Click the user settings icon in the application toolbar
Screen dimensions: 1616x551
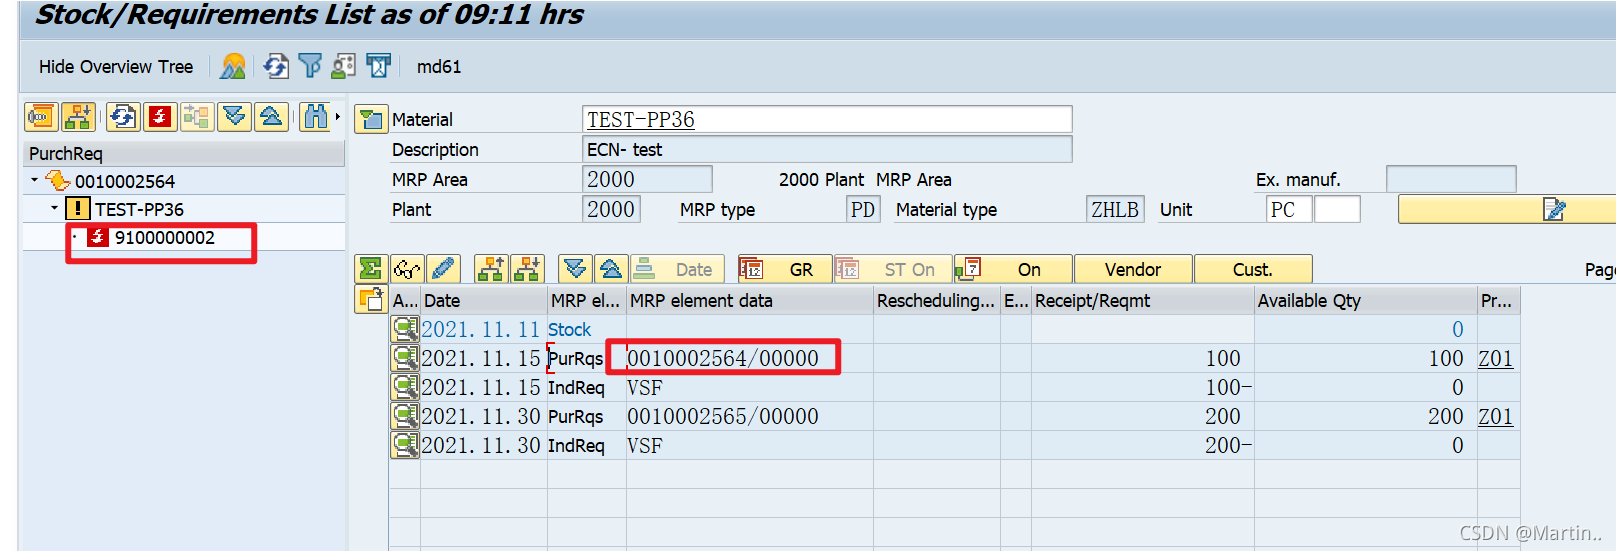[343, 67]
